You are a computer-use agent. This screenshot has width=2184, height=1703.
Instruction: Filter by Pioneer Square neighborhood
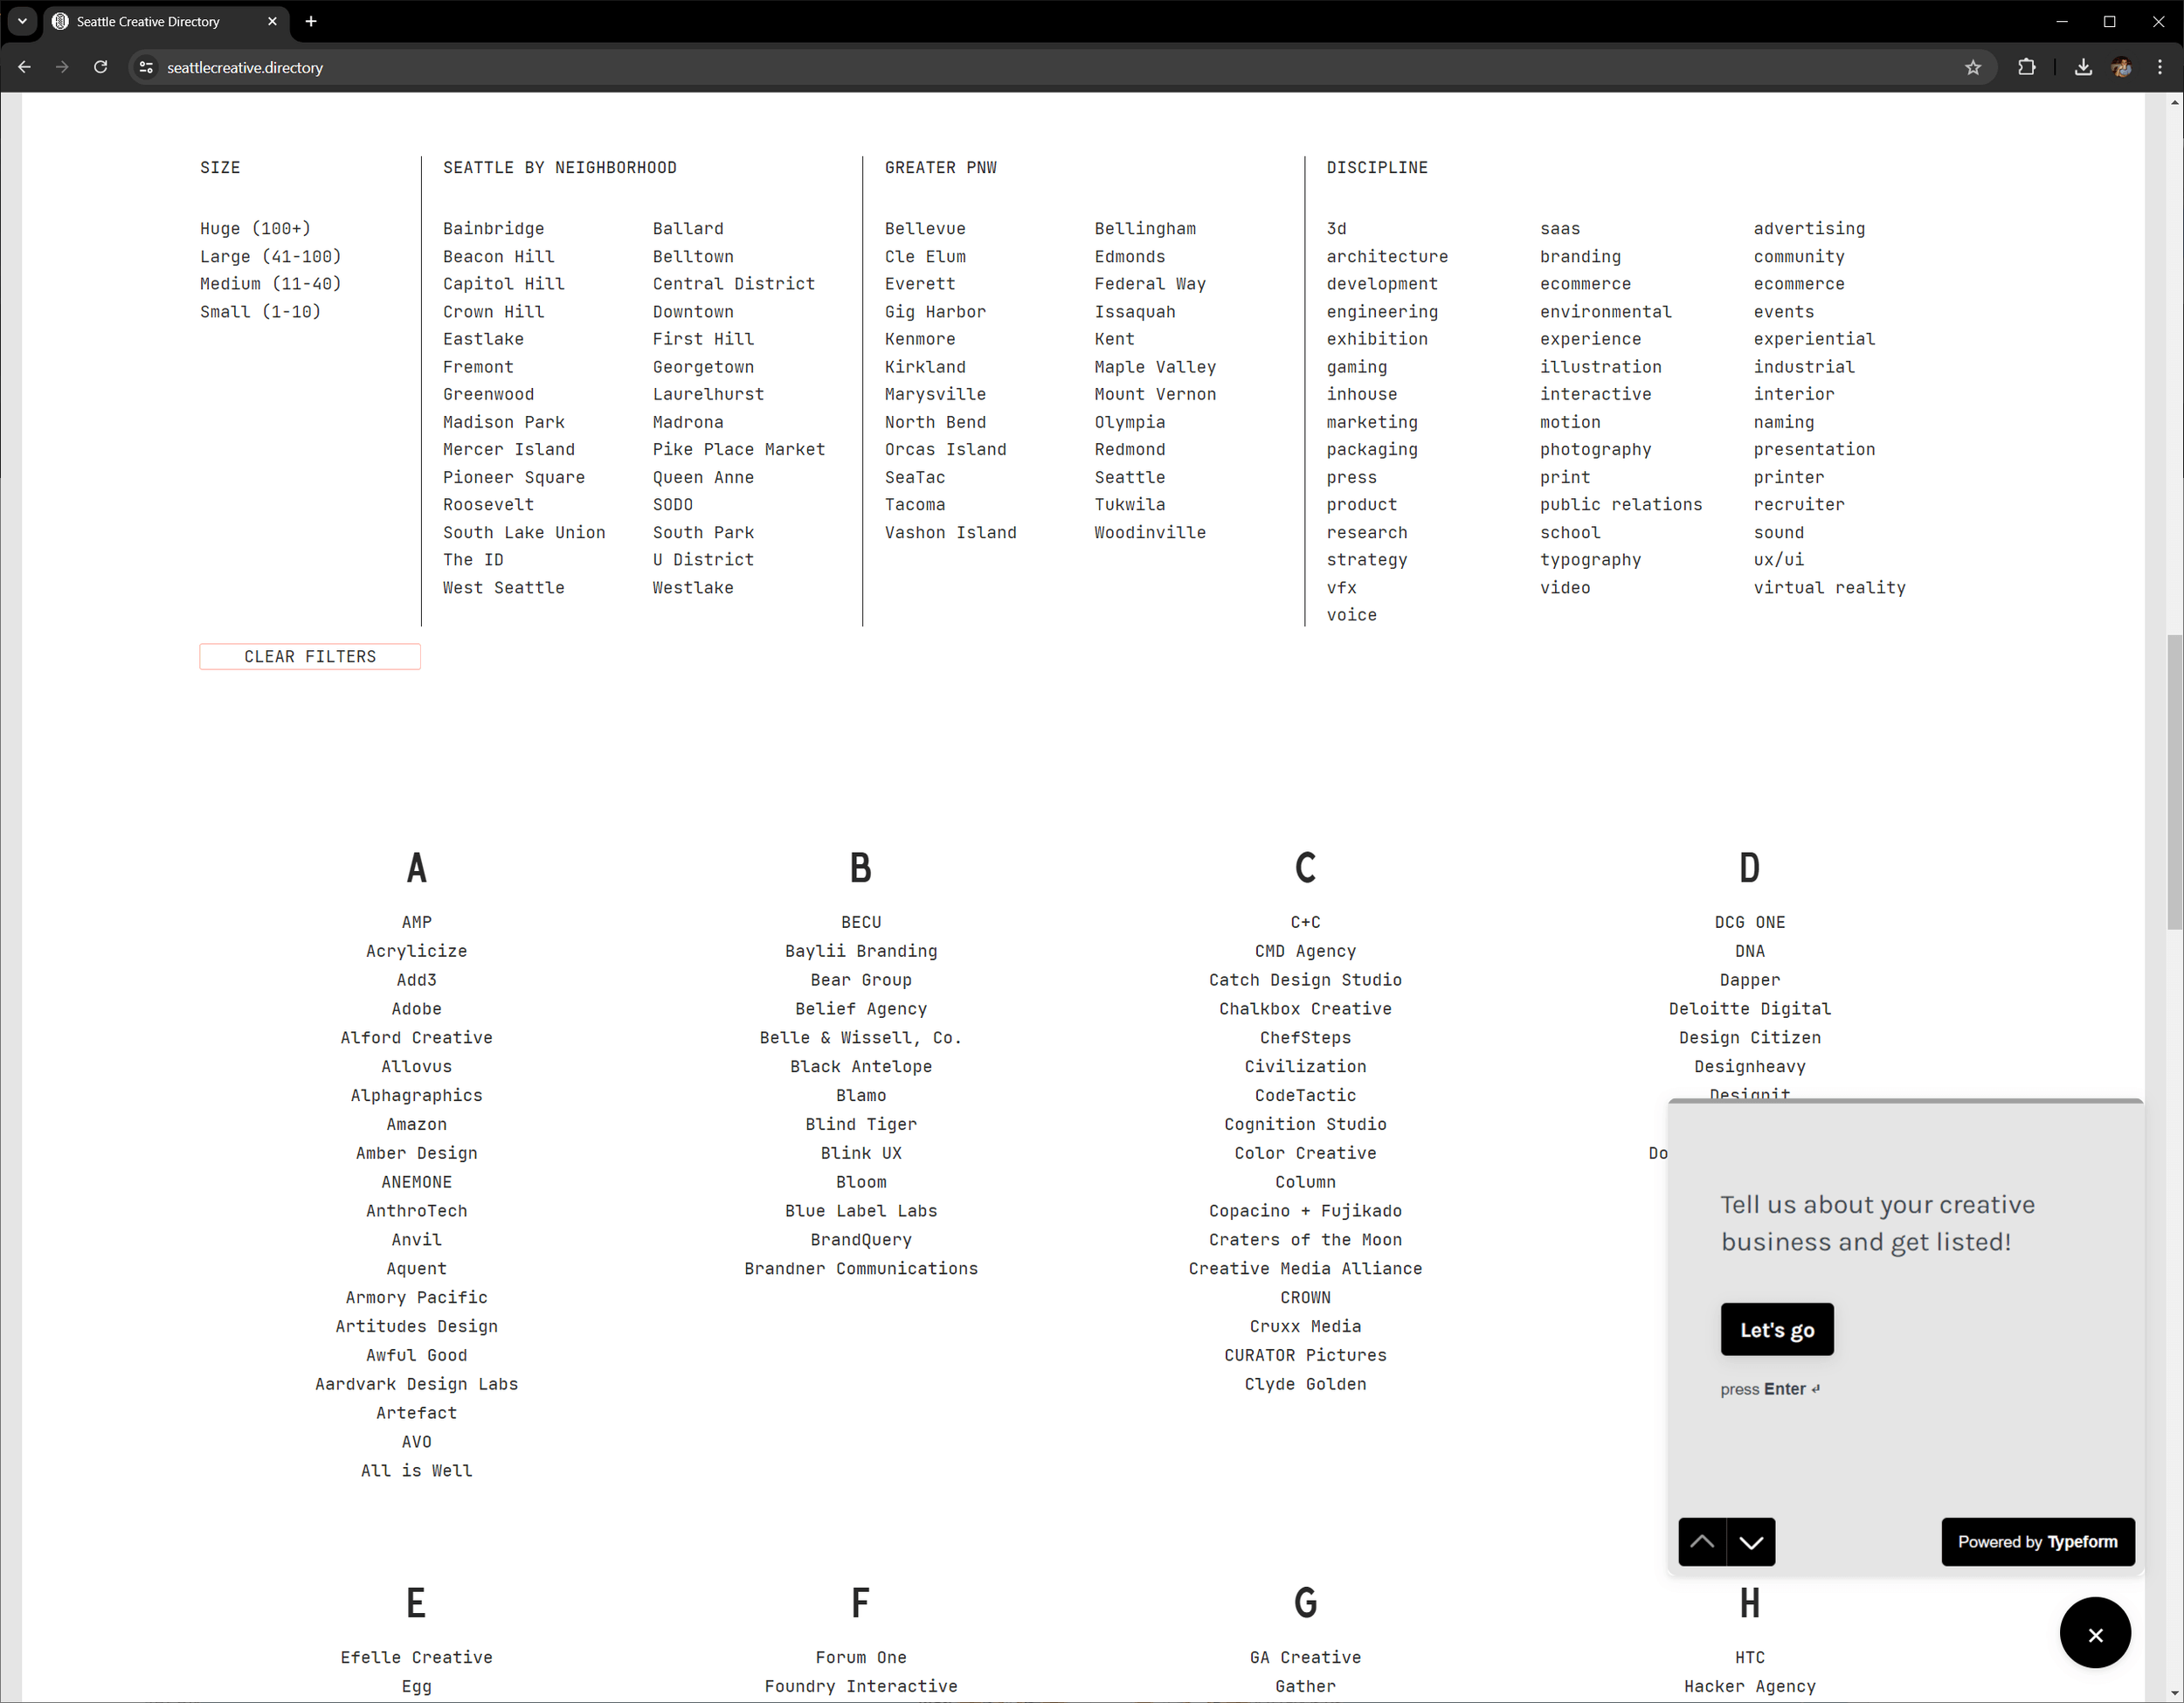tap(514, 478)
